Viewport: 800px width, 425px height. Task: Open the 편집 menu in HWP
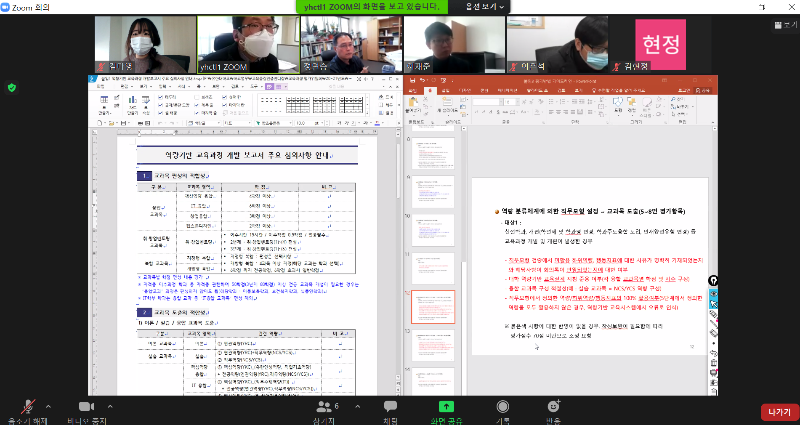coord(126,87)
